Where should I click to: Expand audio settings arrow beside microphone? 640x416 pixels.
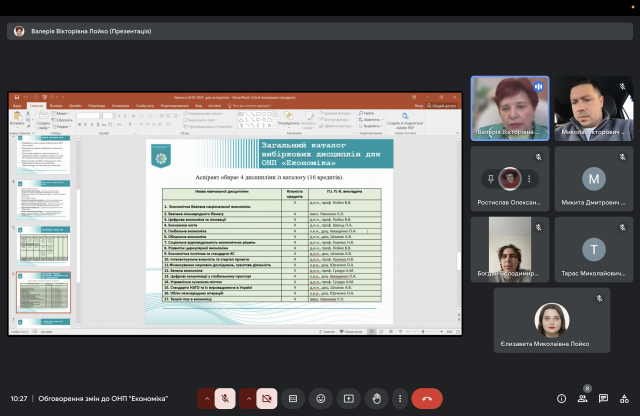(207, 398)
